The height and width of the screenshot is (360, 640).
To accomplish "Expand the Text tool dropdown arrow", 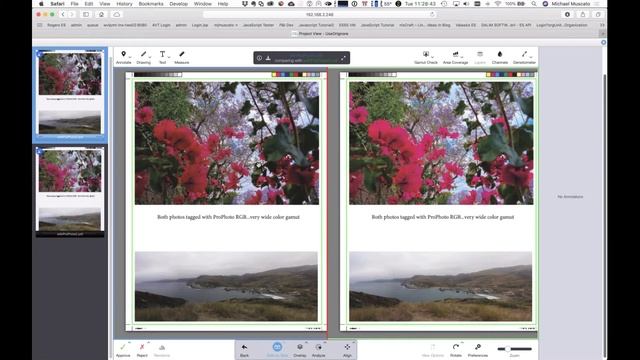I will click(169, 57).
